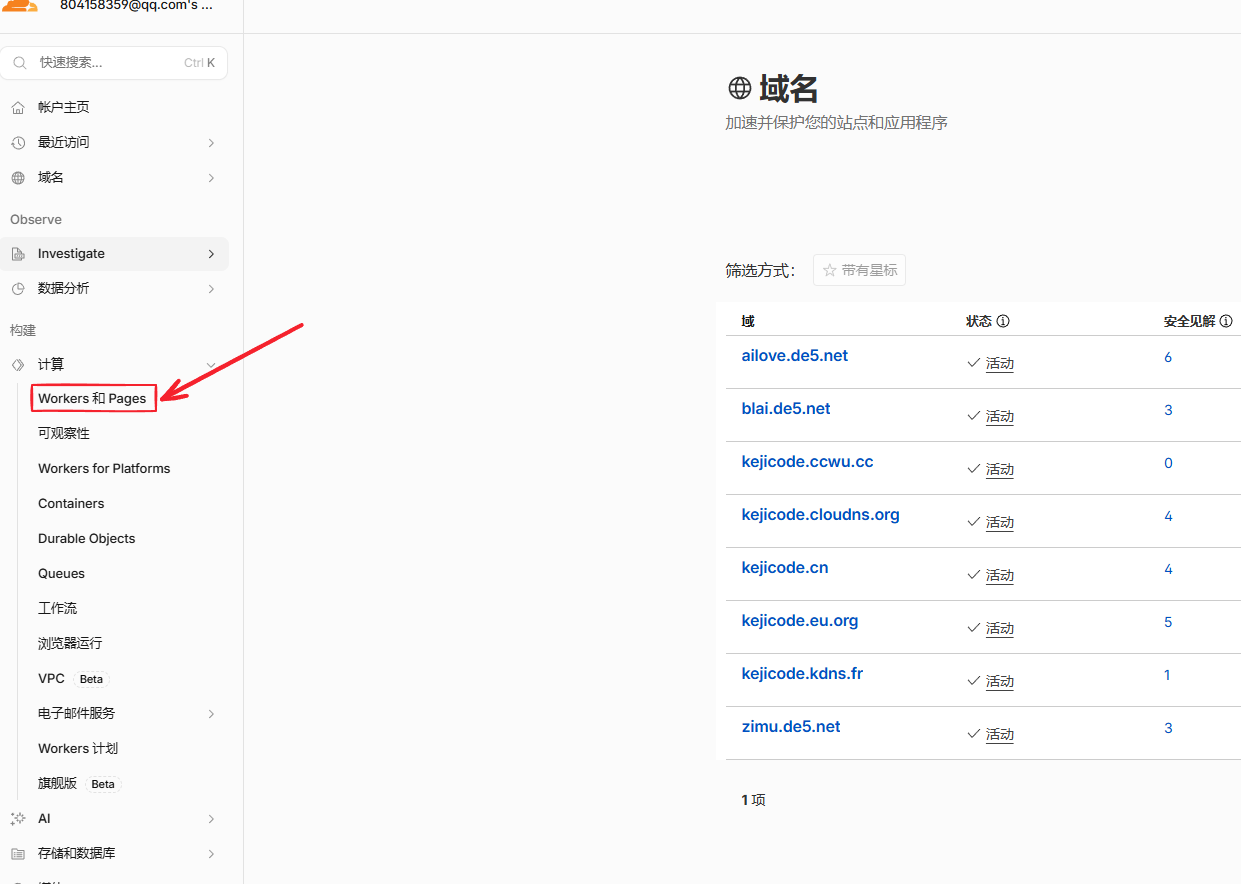Click the checkmark icon in ailove.de5.net row
The height and width of the screenshot is (884, 1241).
tap(974, 363)
